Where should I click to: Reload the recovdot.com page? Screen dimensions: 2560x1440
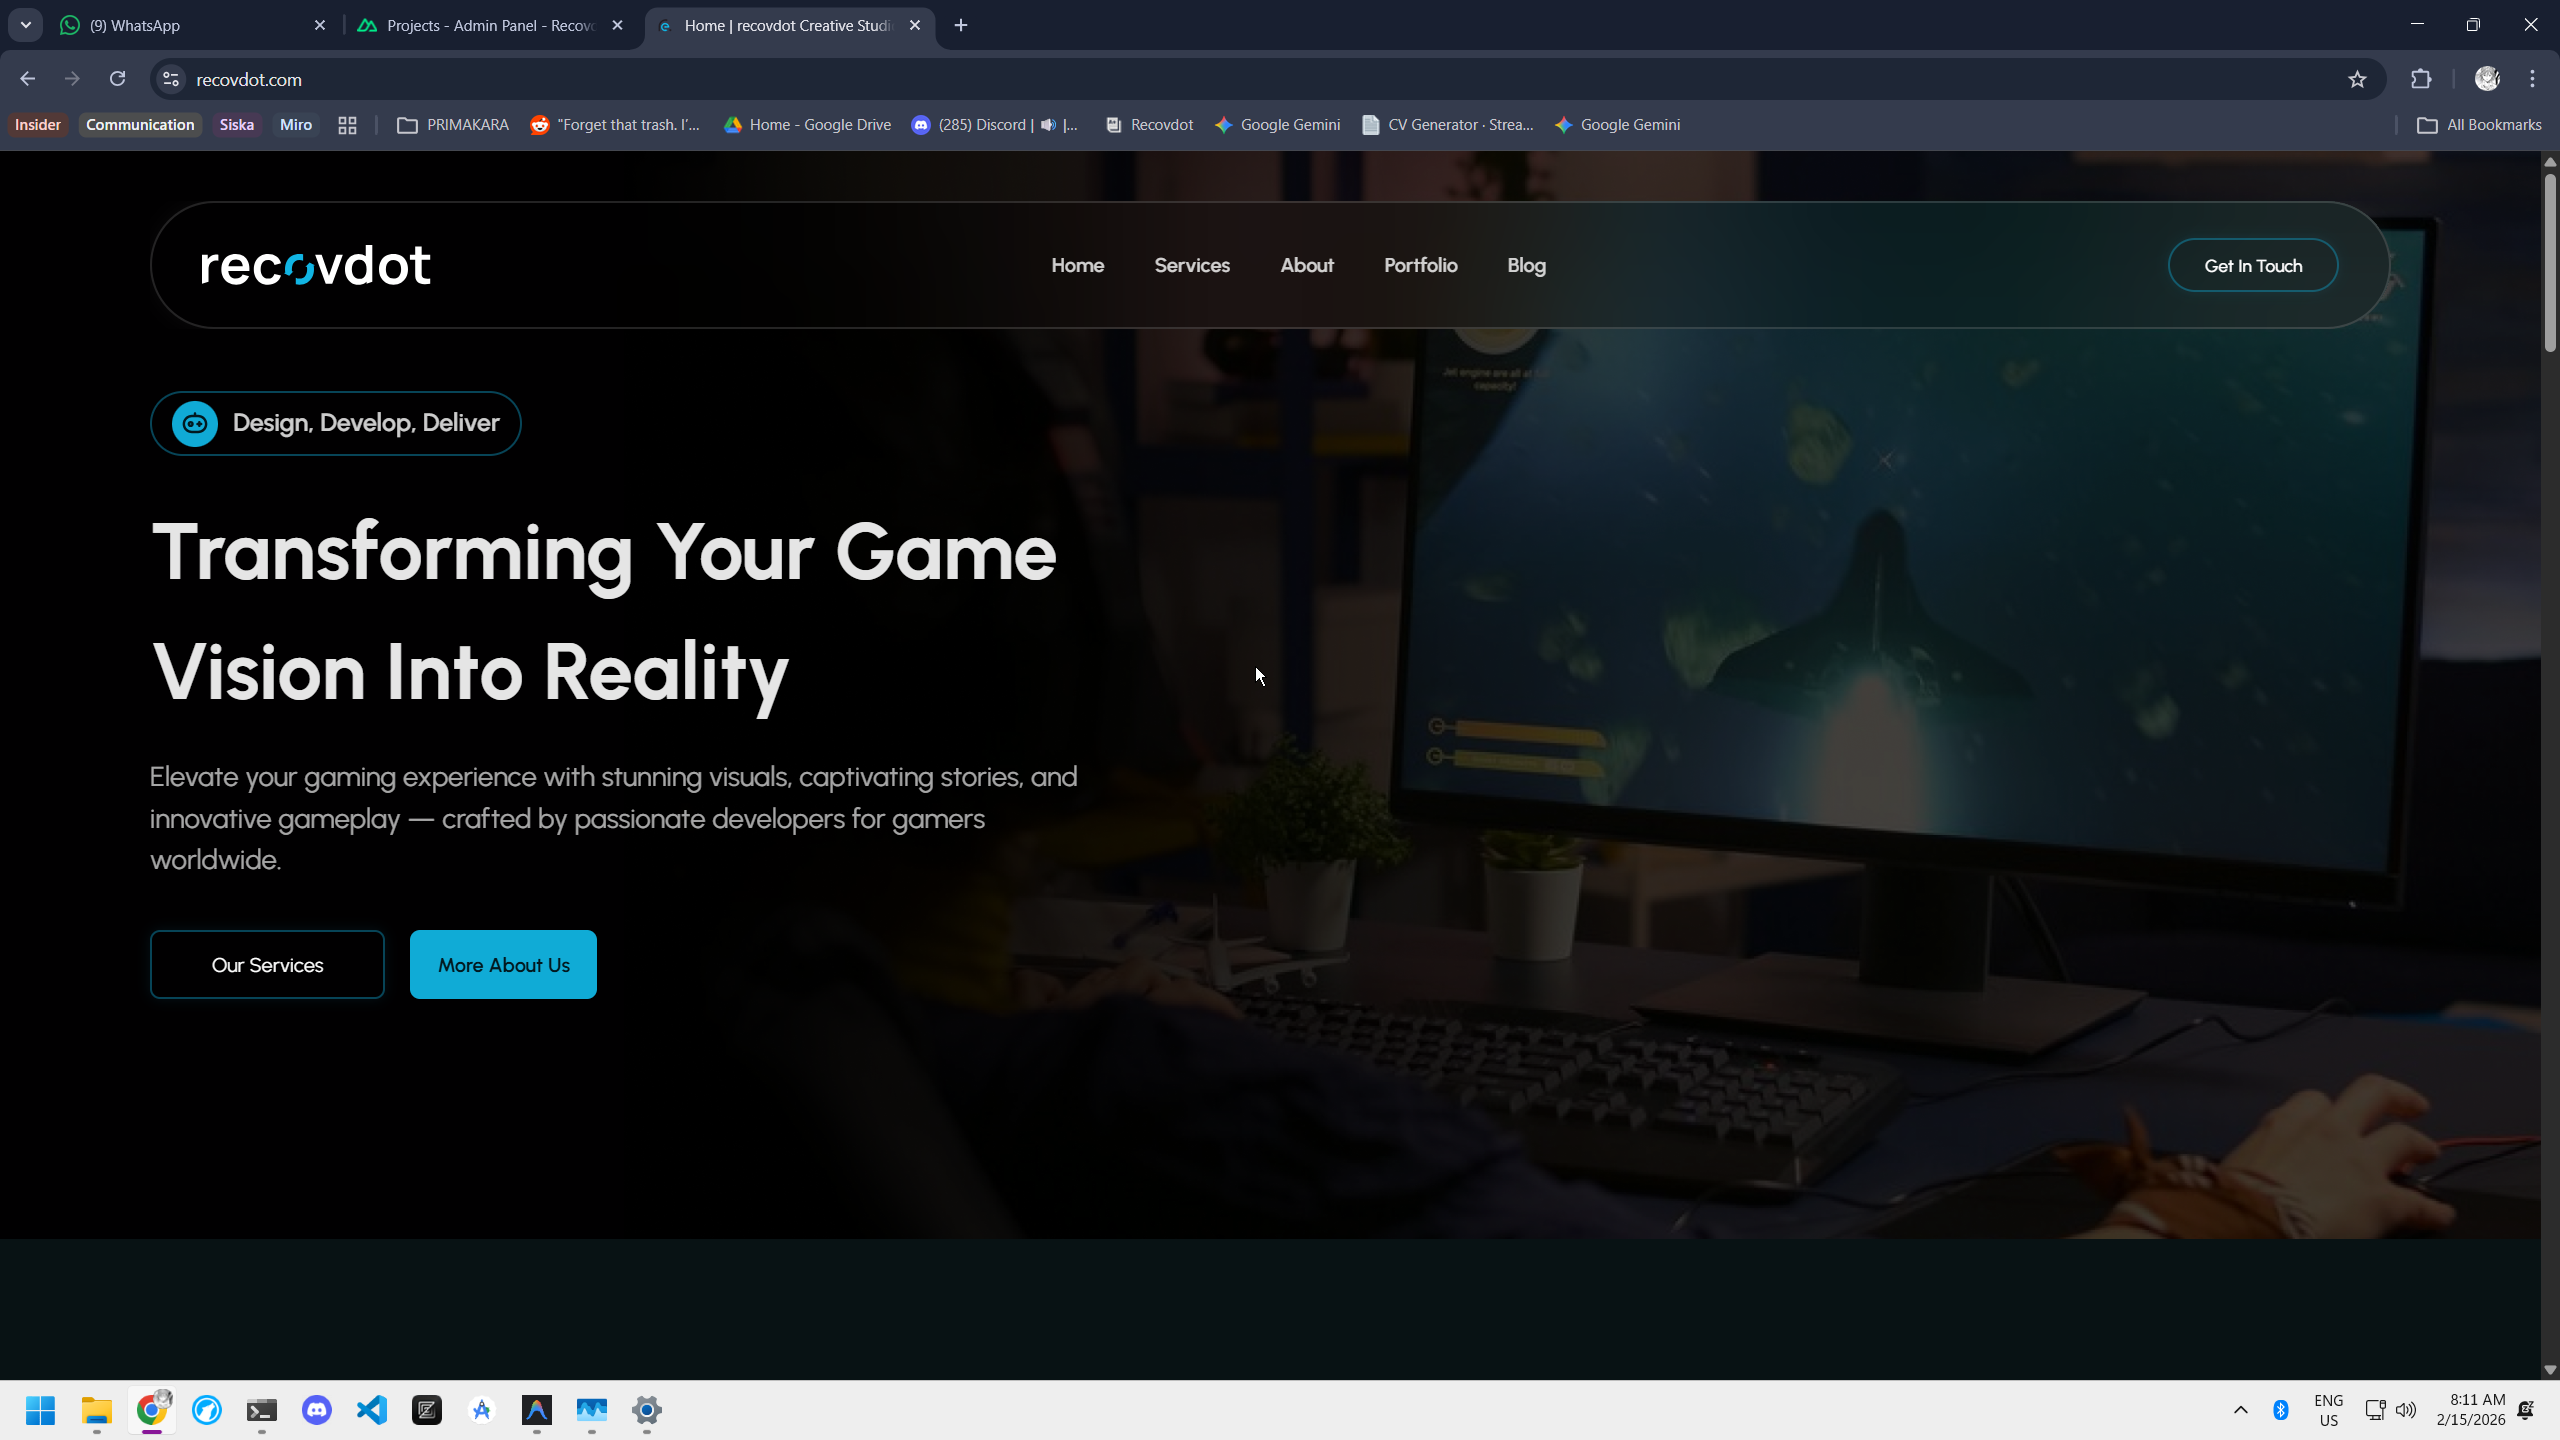pyautogui.click(x=117, y=78)
